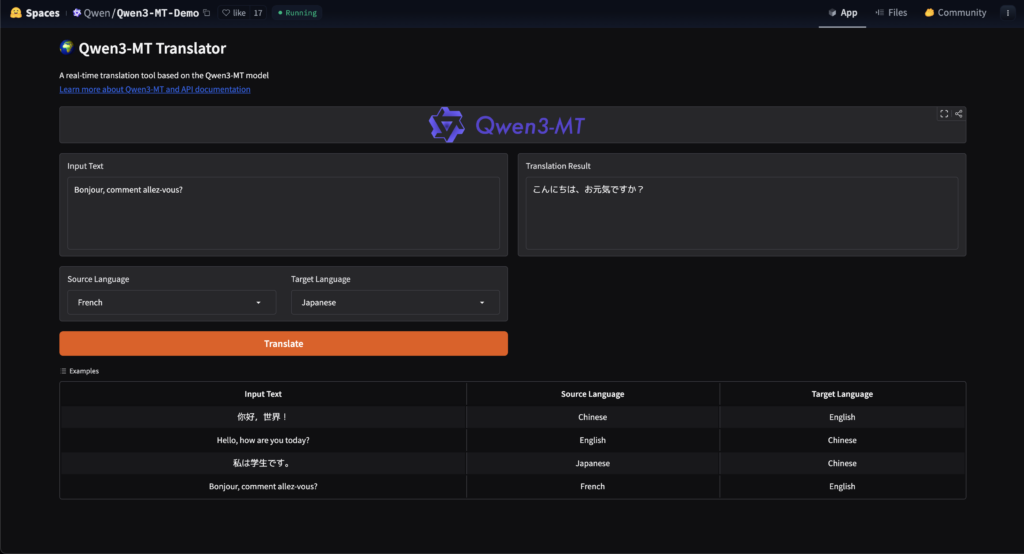
Task: Click the Running status badge
Action: [x=297, y=12]
